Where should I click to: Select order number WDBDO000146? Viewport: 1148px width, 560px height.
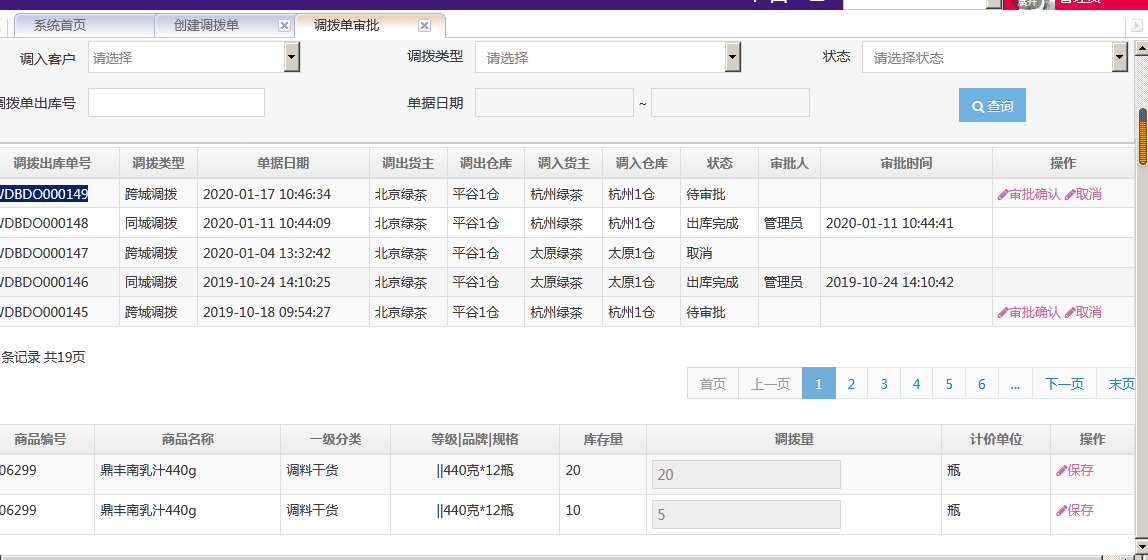(x=44, y=283)
